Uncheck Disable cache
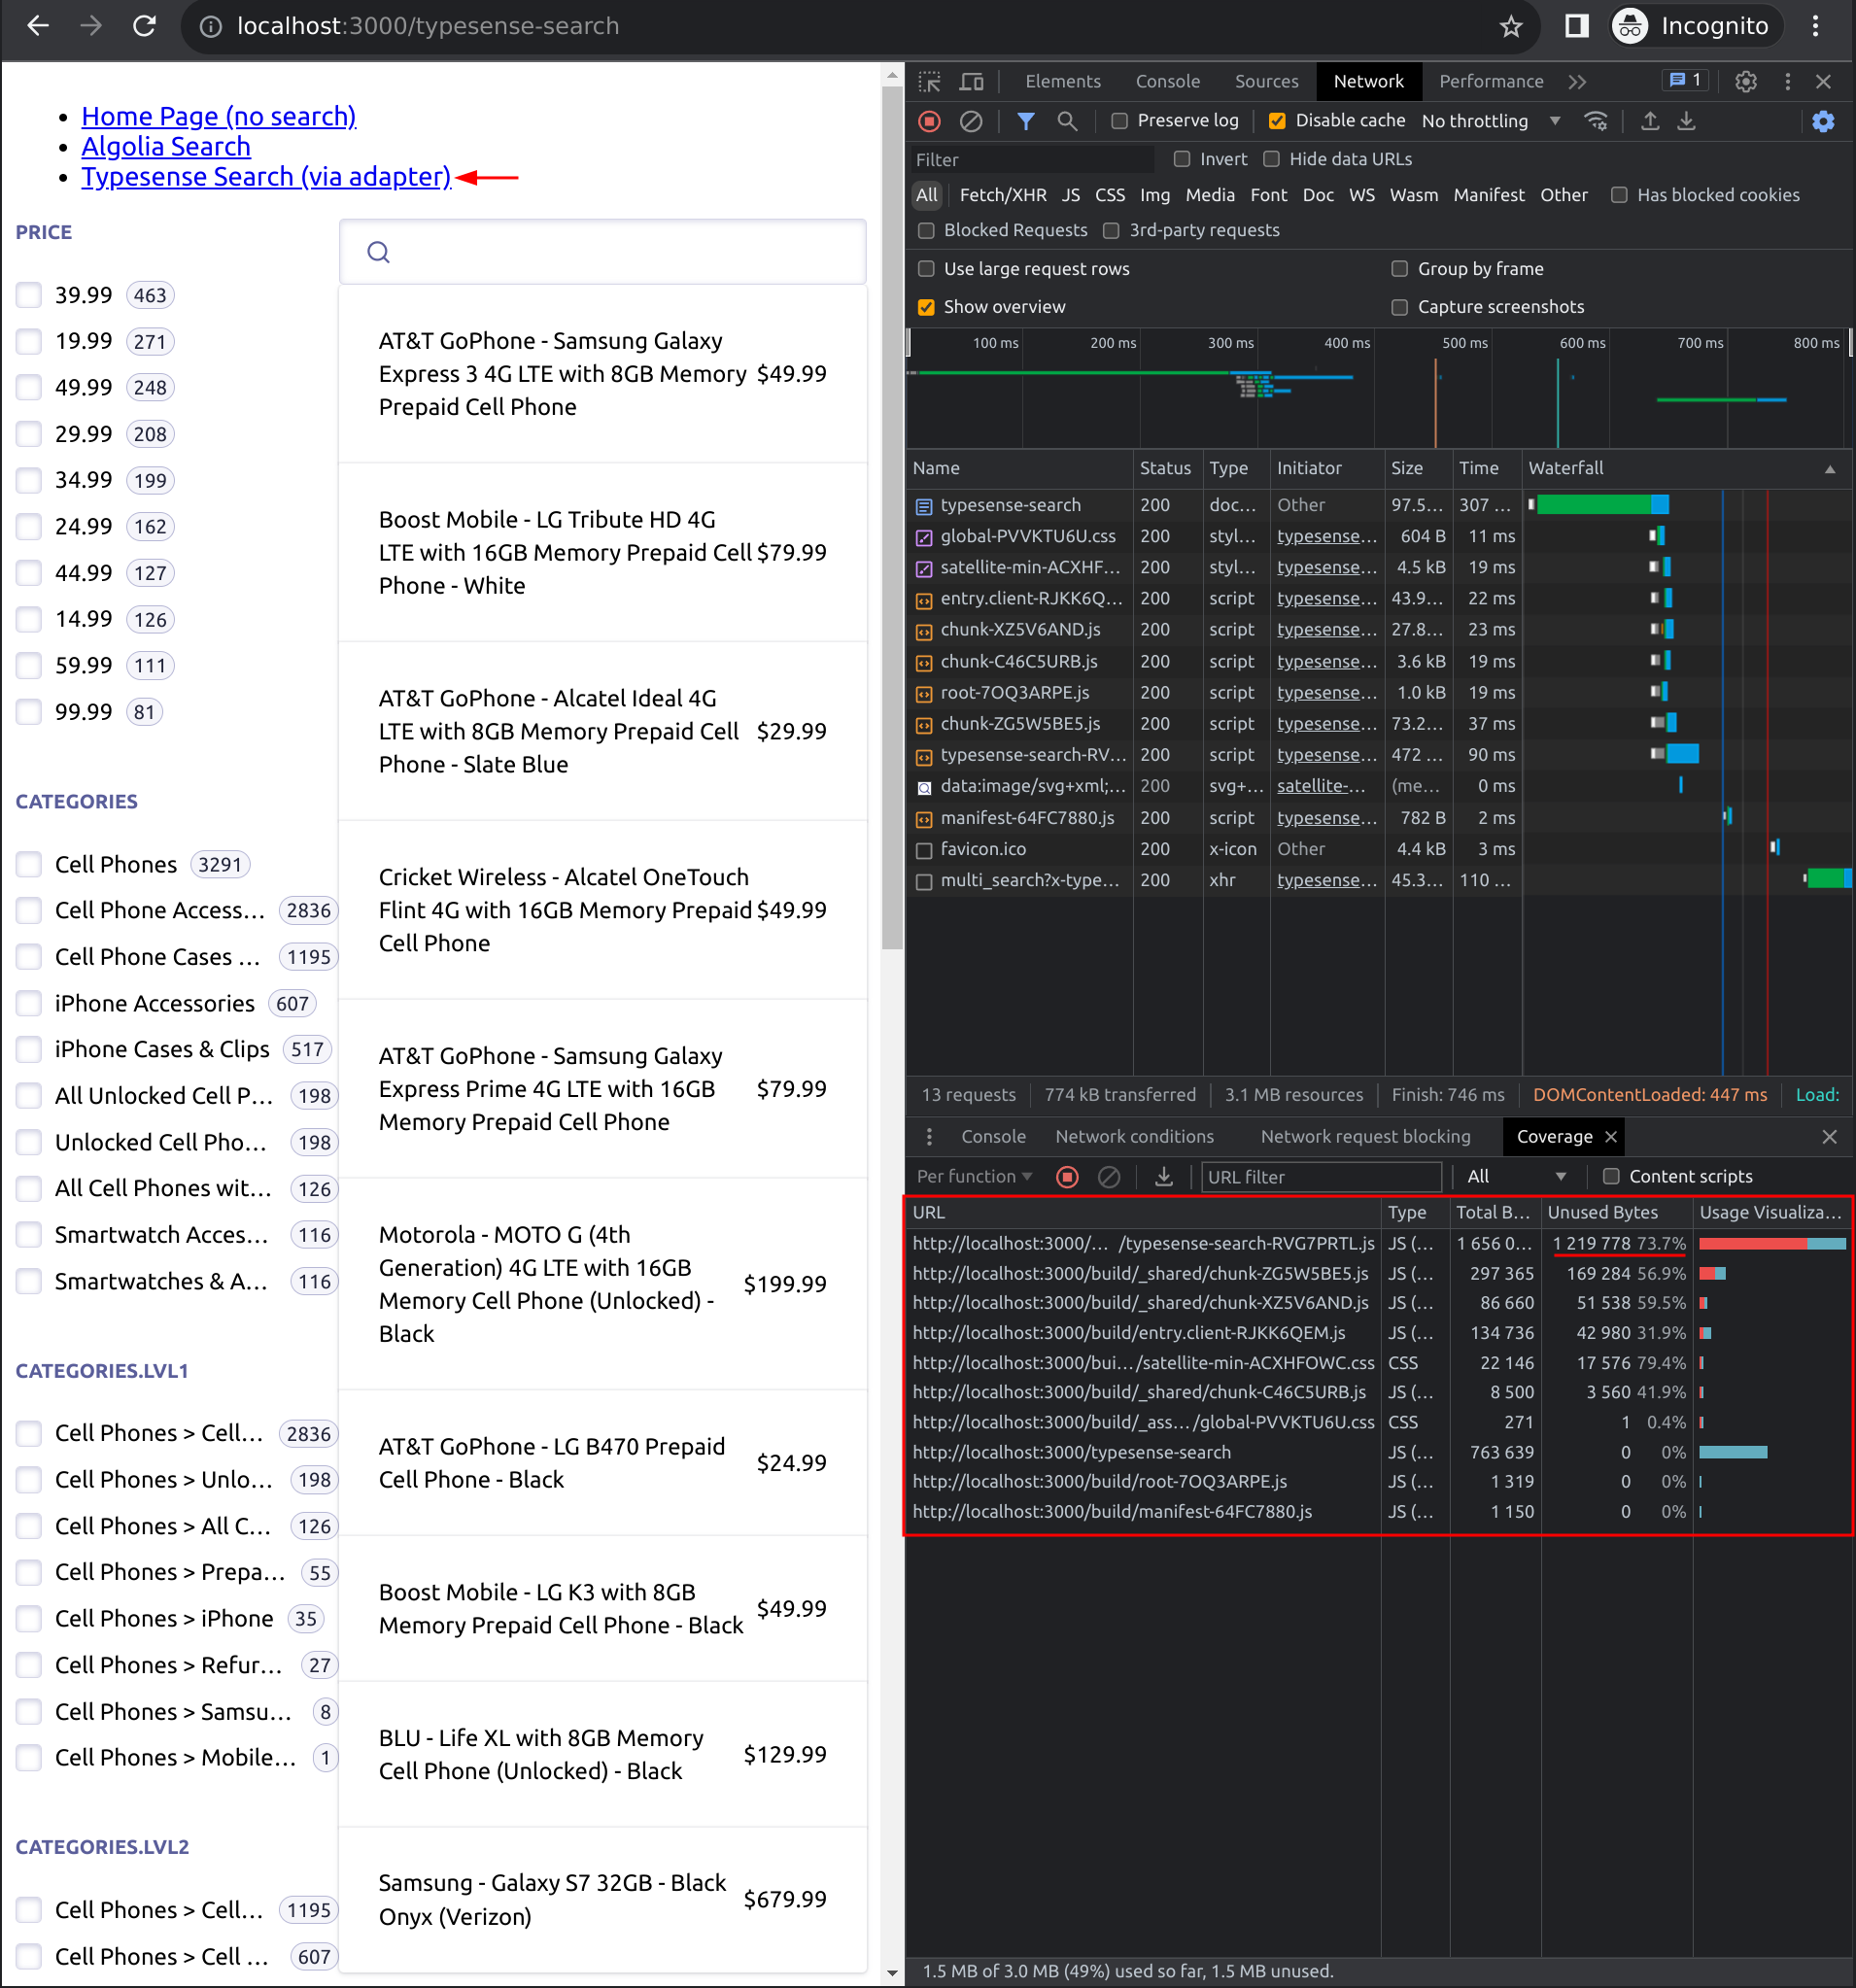Screen dimensions: 1856x1988 (x=1277, y=121)
